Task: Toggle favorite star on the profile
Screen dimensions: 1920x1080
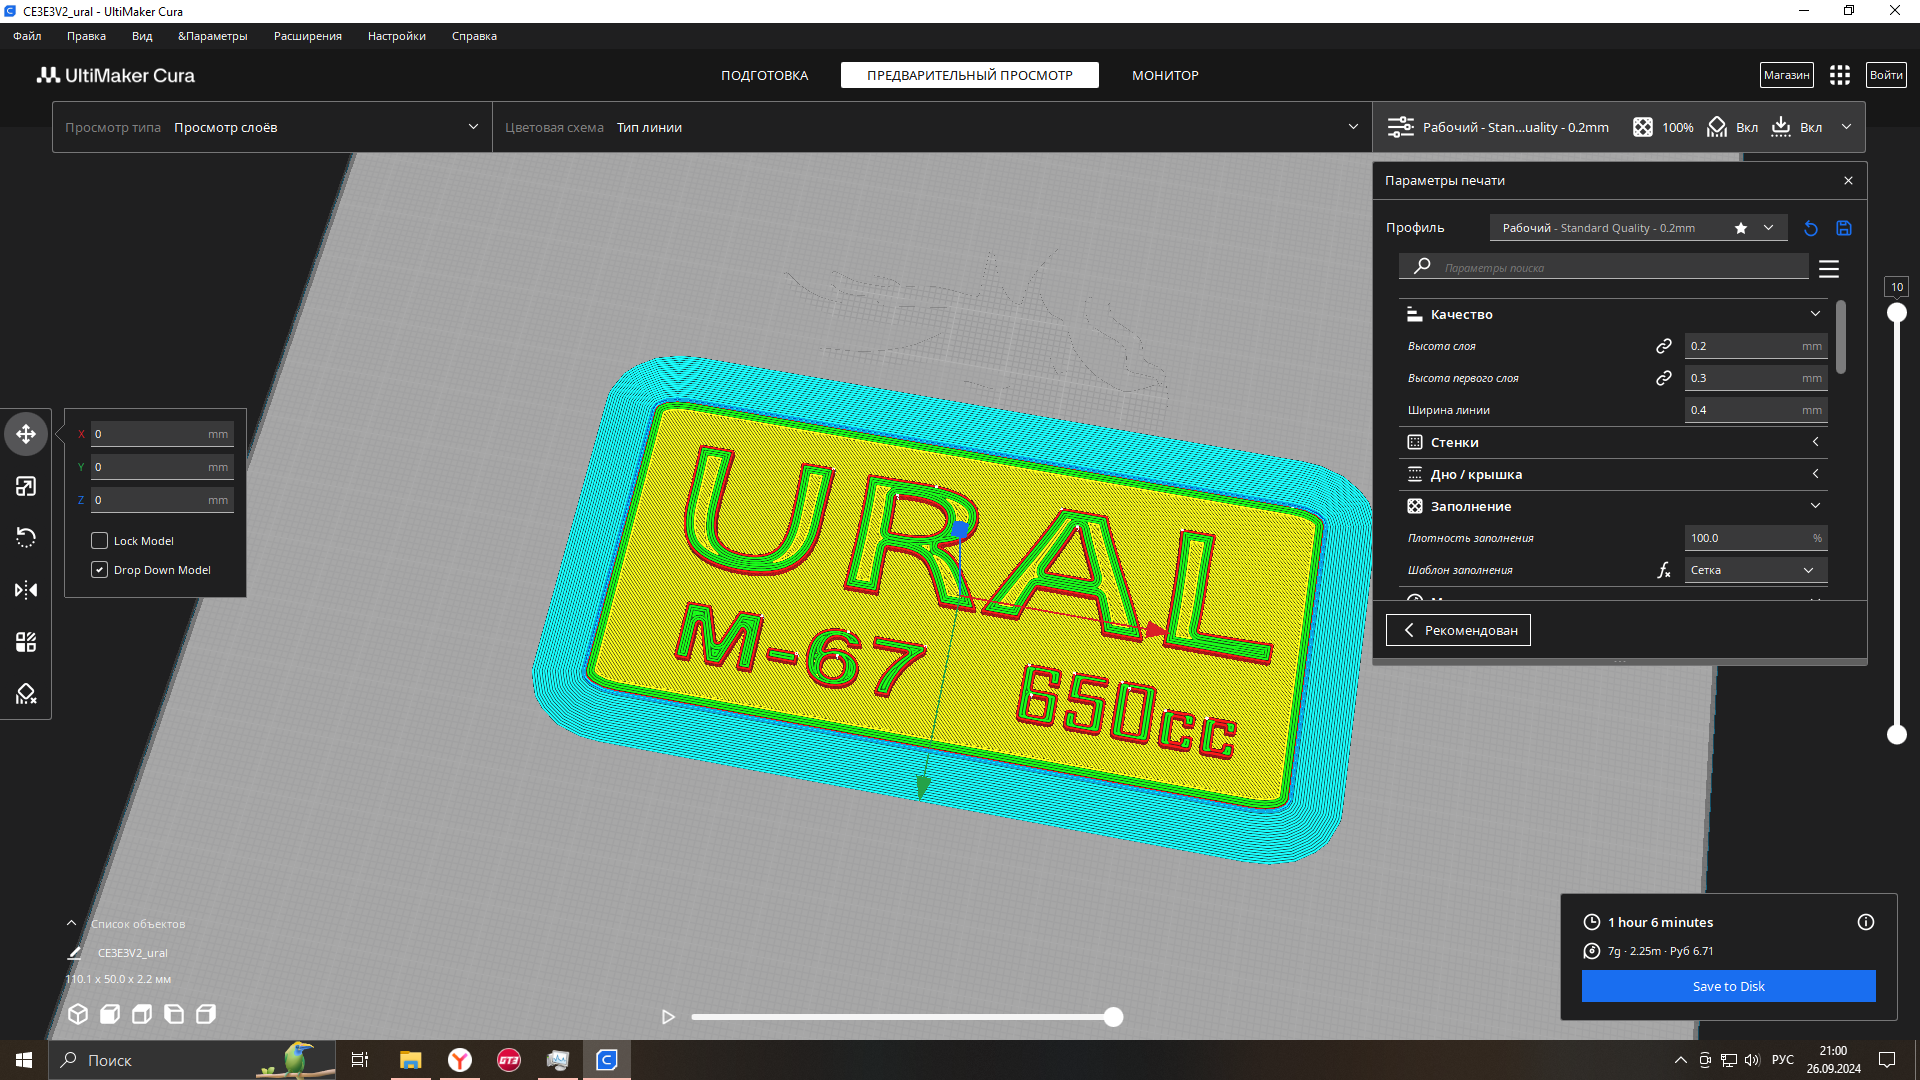Action: 1741,228
